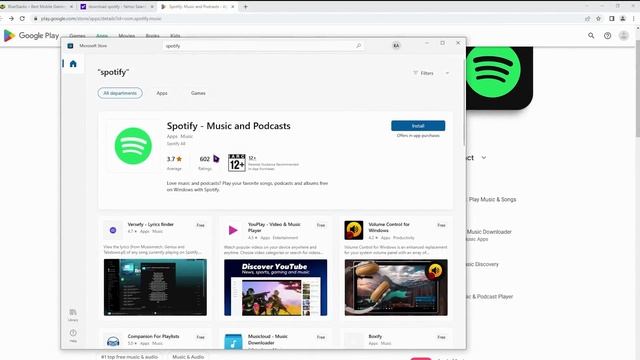Open the Movies tab on Google Play
The image size is (640, 360).
(x=127, y=36)
